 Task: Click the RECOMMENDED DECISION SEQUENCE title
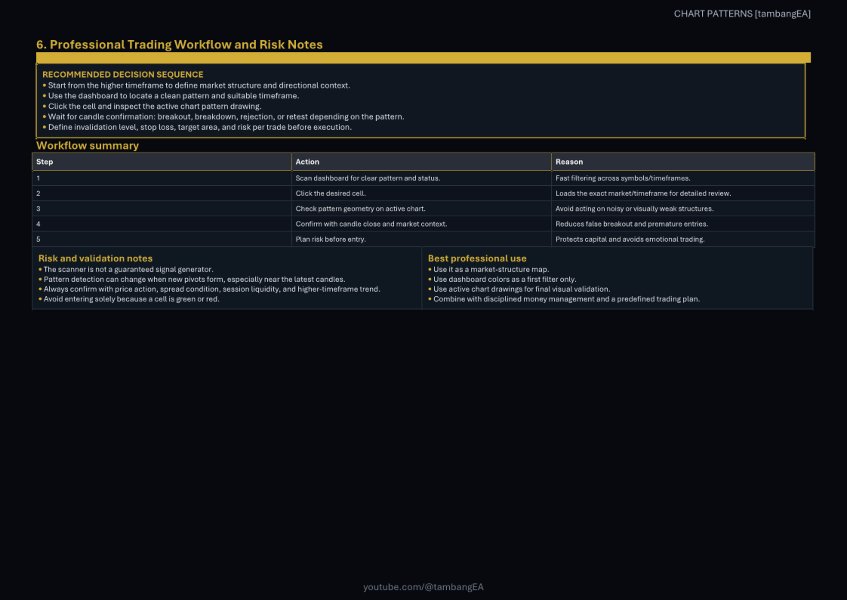pyautogui.click(x=123, y=75)
